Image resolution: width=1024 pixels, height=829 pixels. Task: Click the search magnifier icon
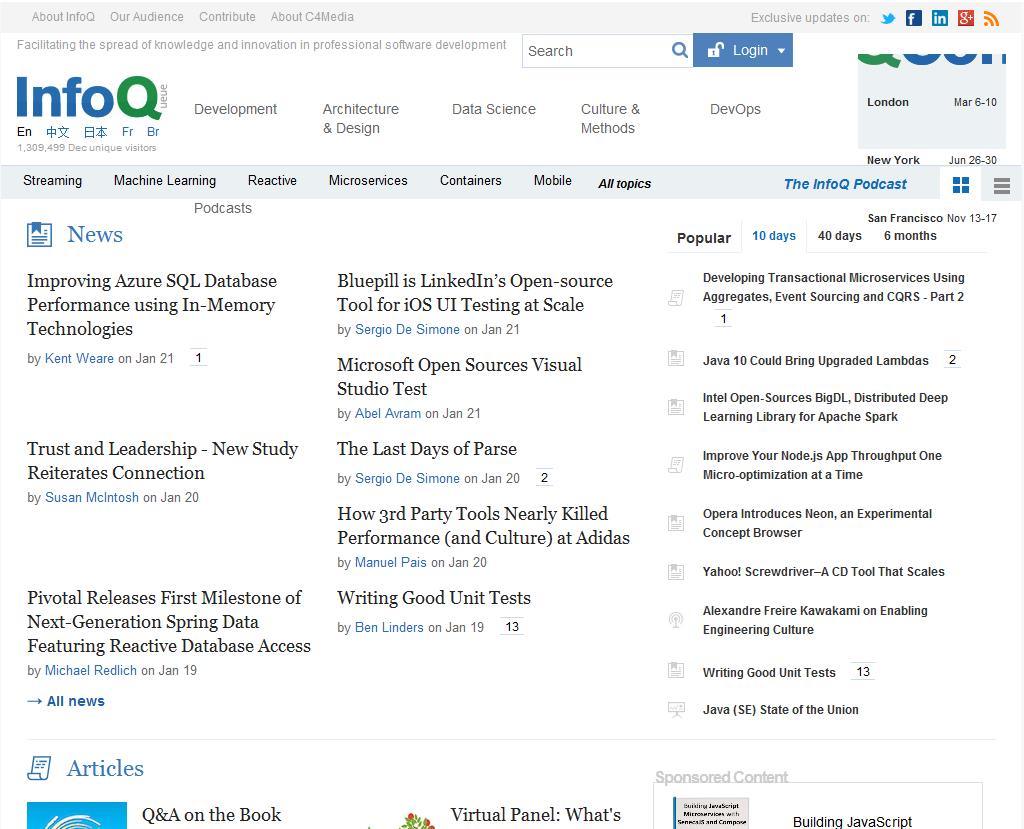coord(680,50)
